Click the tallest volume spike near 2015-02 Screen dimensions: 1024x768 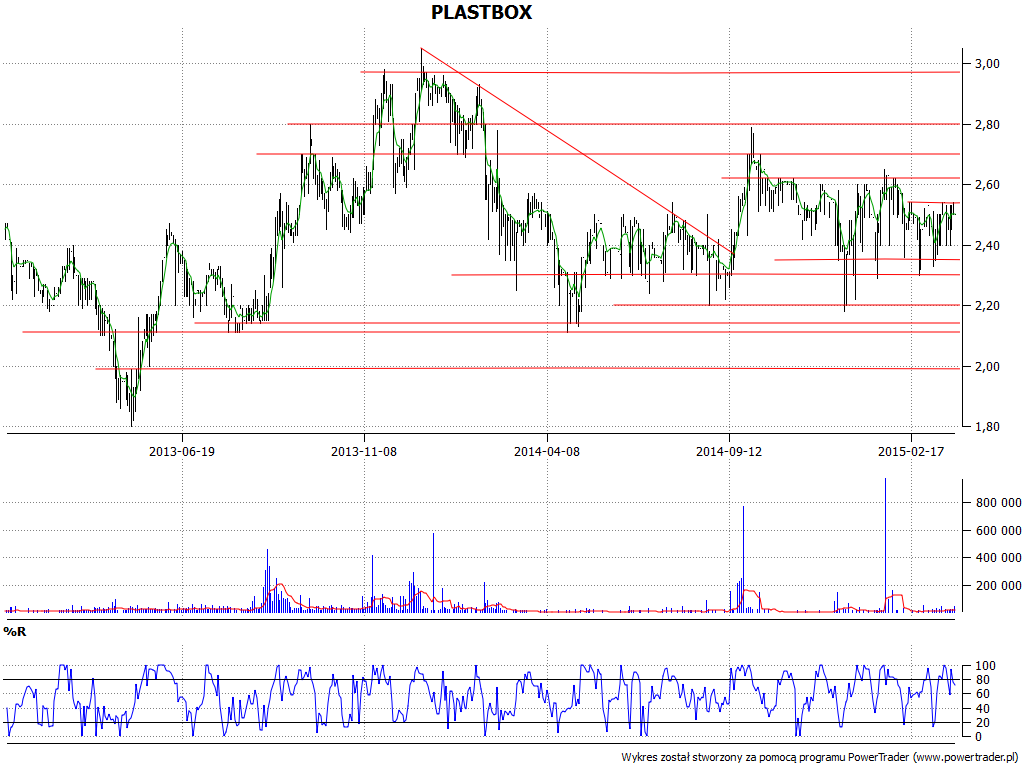pyautogui.click(x=886, y=545)
